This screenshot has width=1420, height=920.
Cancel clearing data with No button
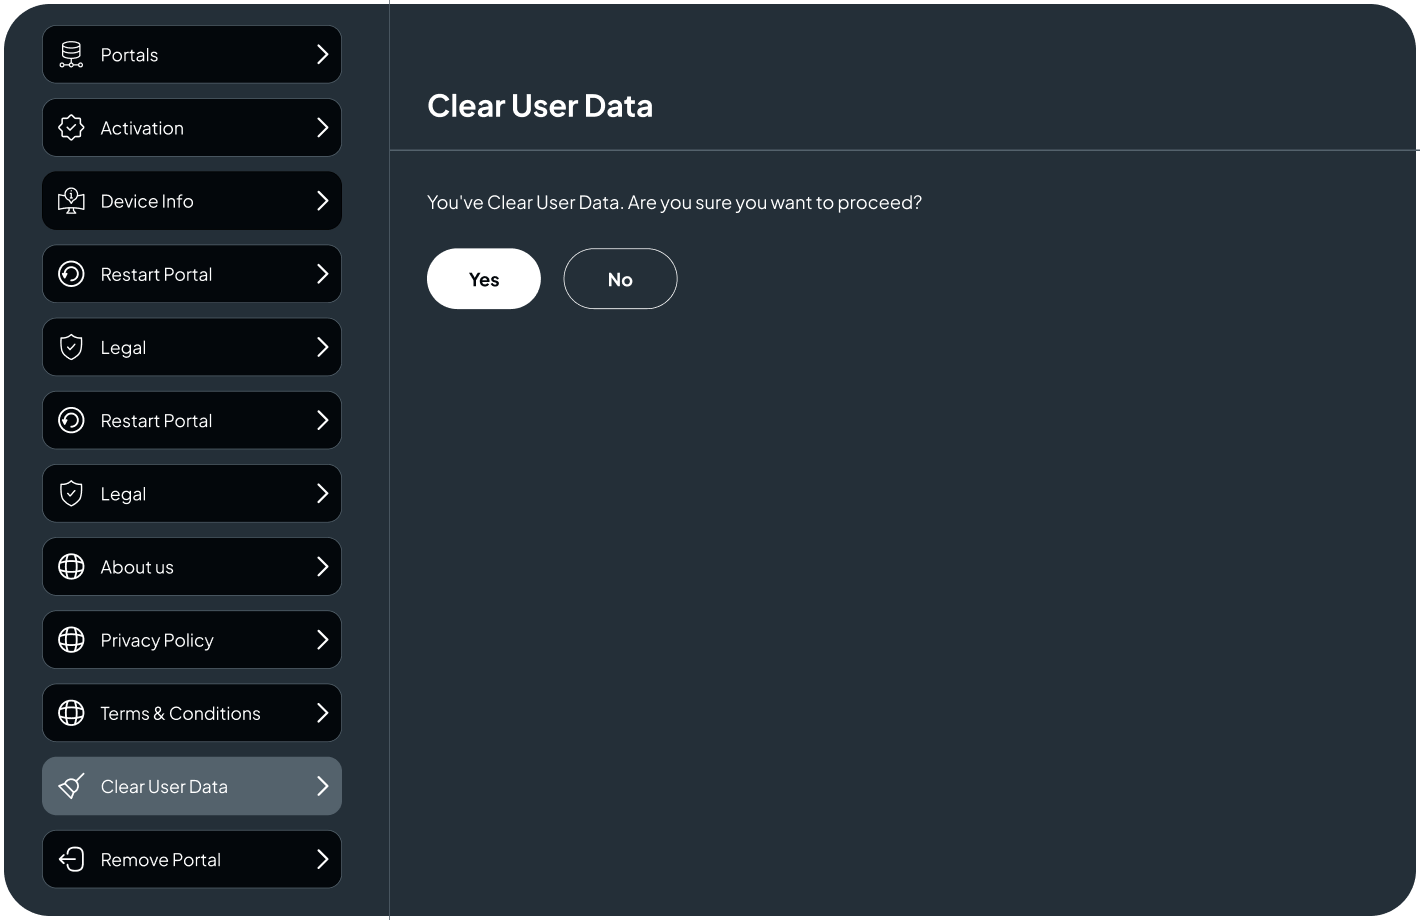[x=620, y=279]
